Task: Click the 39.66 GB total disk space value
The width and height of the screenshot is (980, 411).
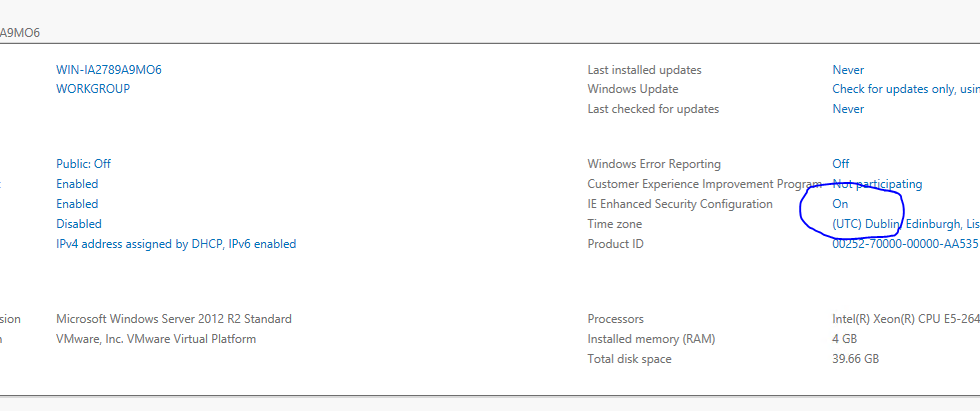Action: pos(856,359)
